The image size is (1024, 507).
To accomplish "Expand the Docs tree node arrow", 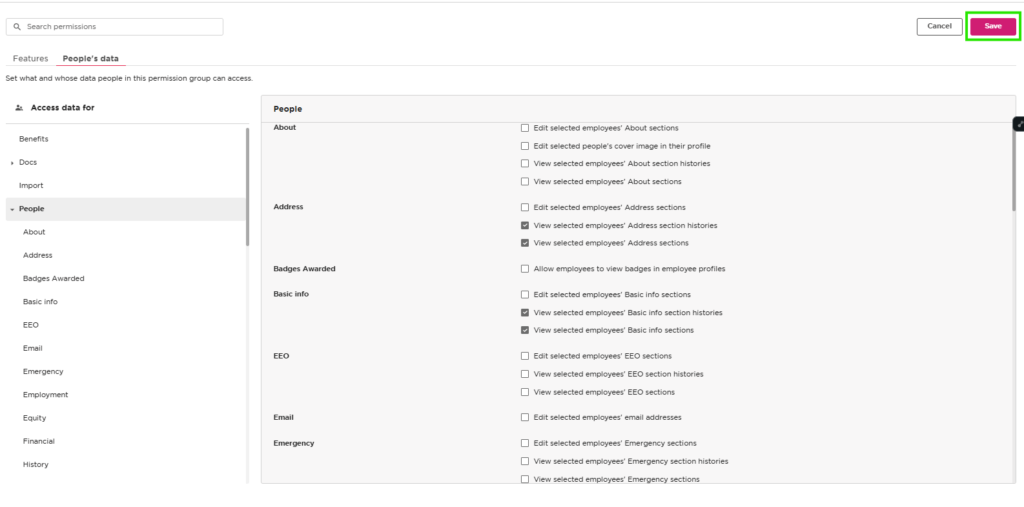I will point(12,163).
